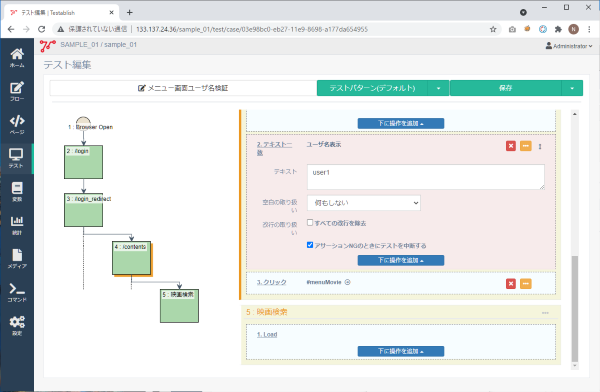Open the 変数 (variables) sidebar item
The image size is (600, 392).
[17, 192]
